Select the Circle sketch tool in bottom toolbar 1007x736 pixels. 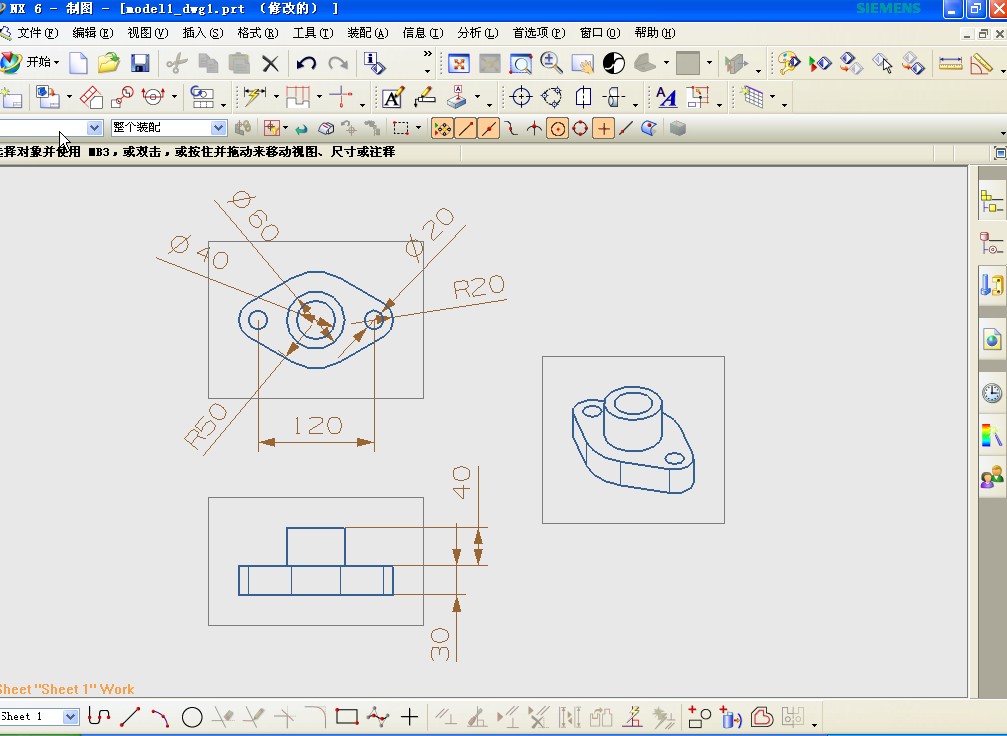pos(192,717)
